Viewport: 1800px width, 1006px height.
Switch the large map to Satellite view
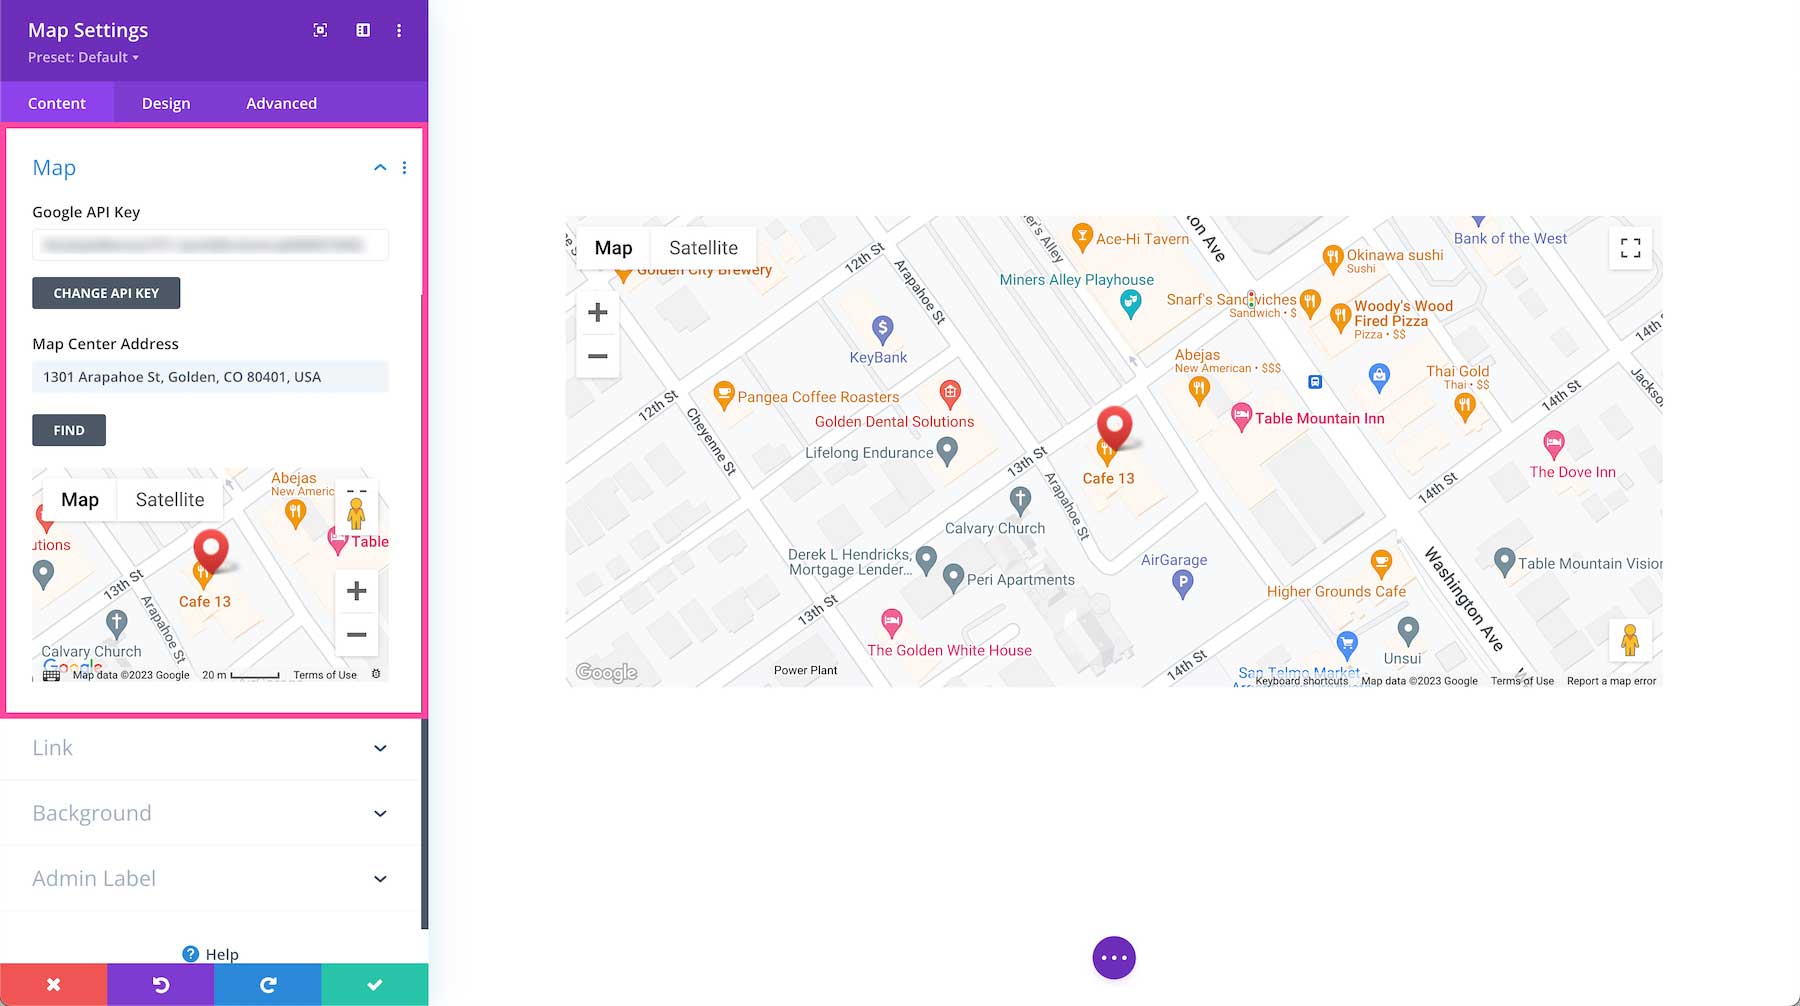[705, 247]
